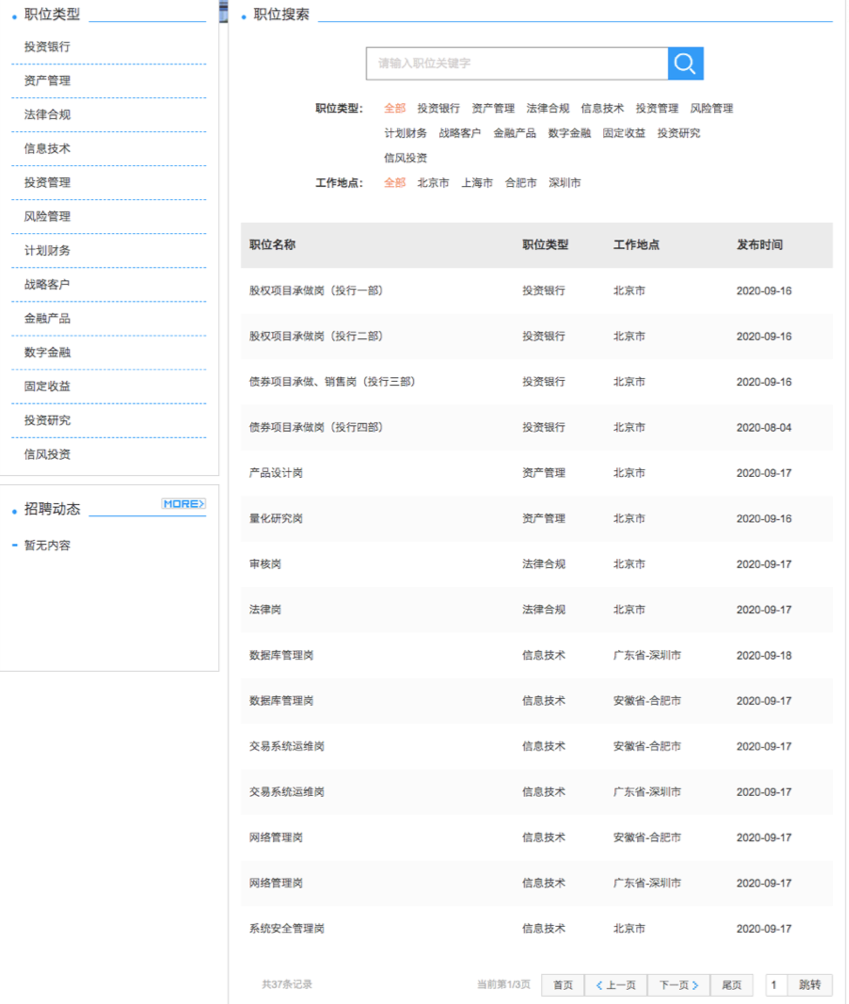Open 投资研究 in the left sidebar
The image size is (849, 1004).
coord(47,420)
